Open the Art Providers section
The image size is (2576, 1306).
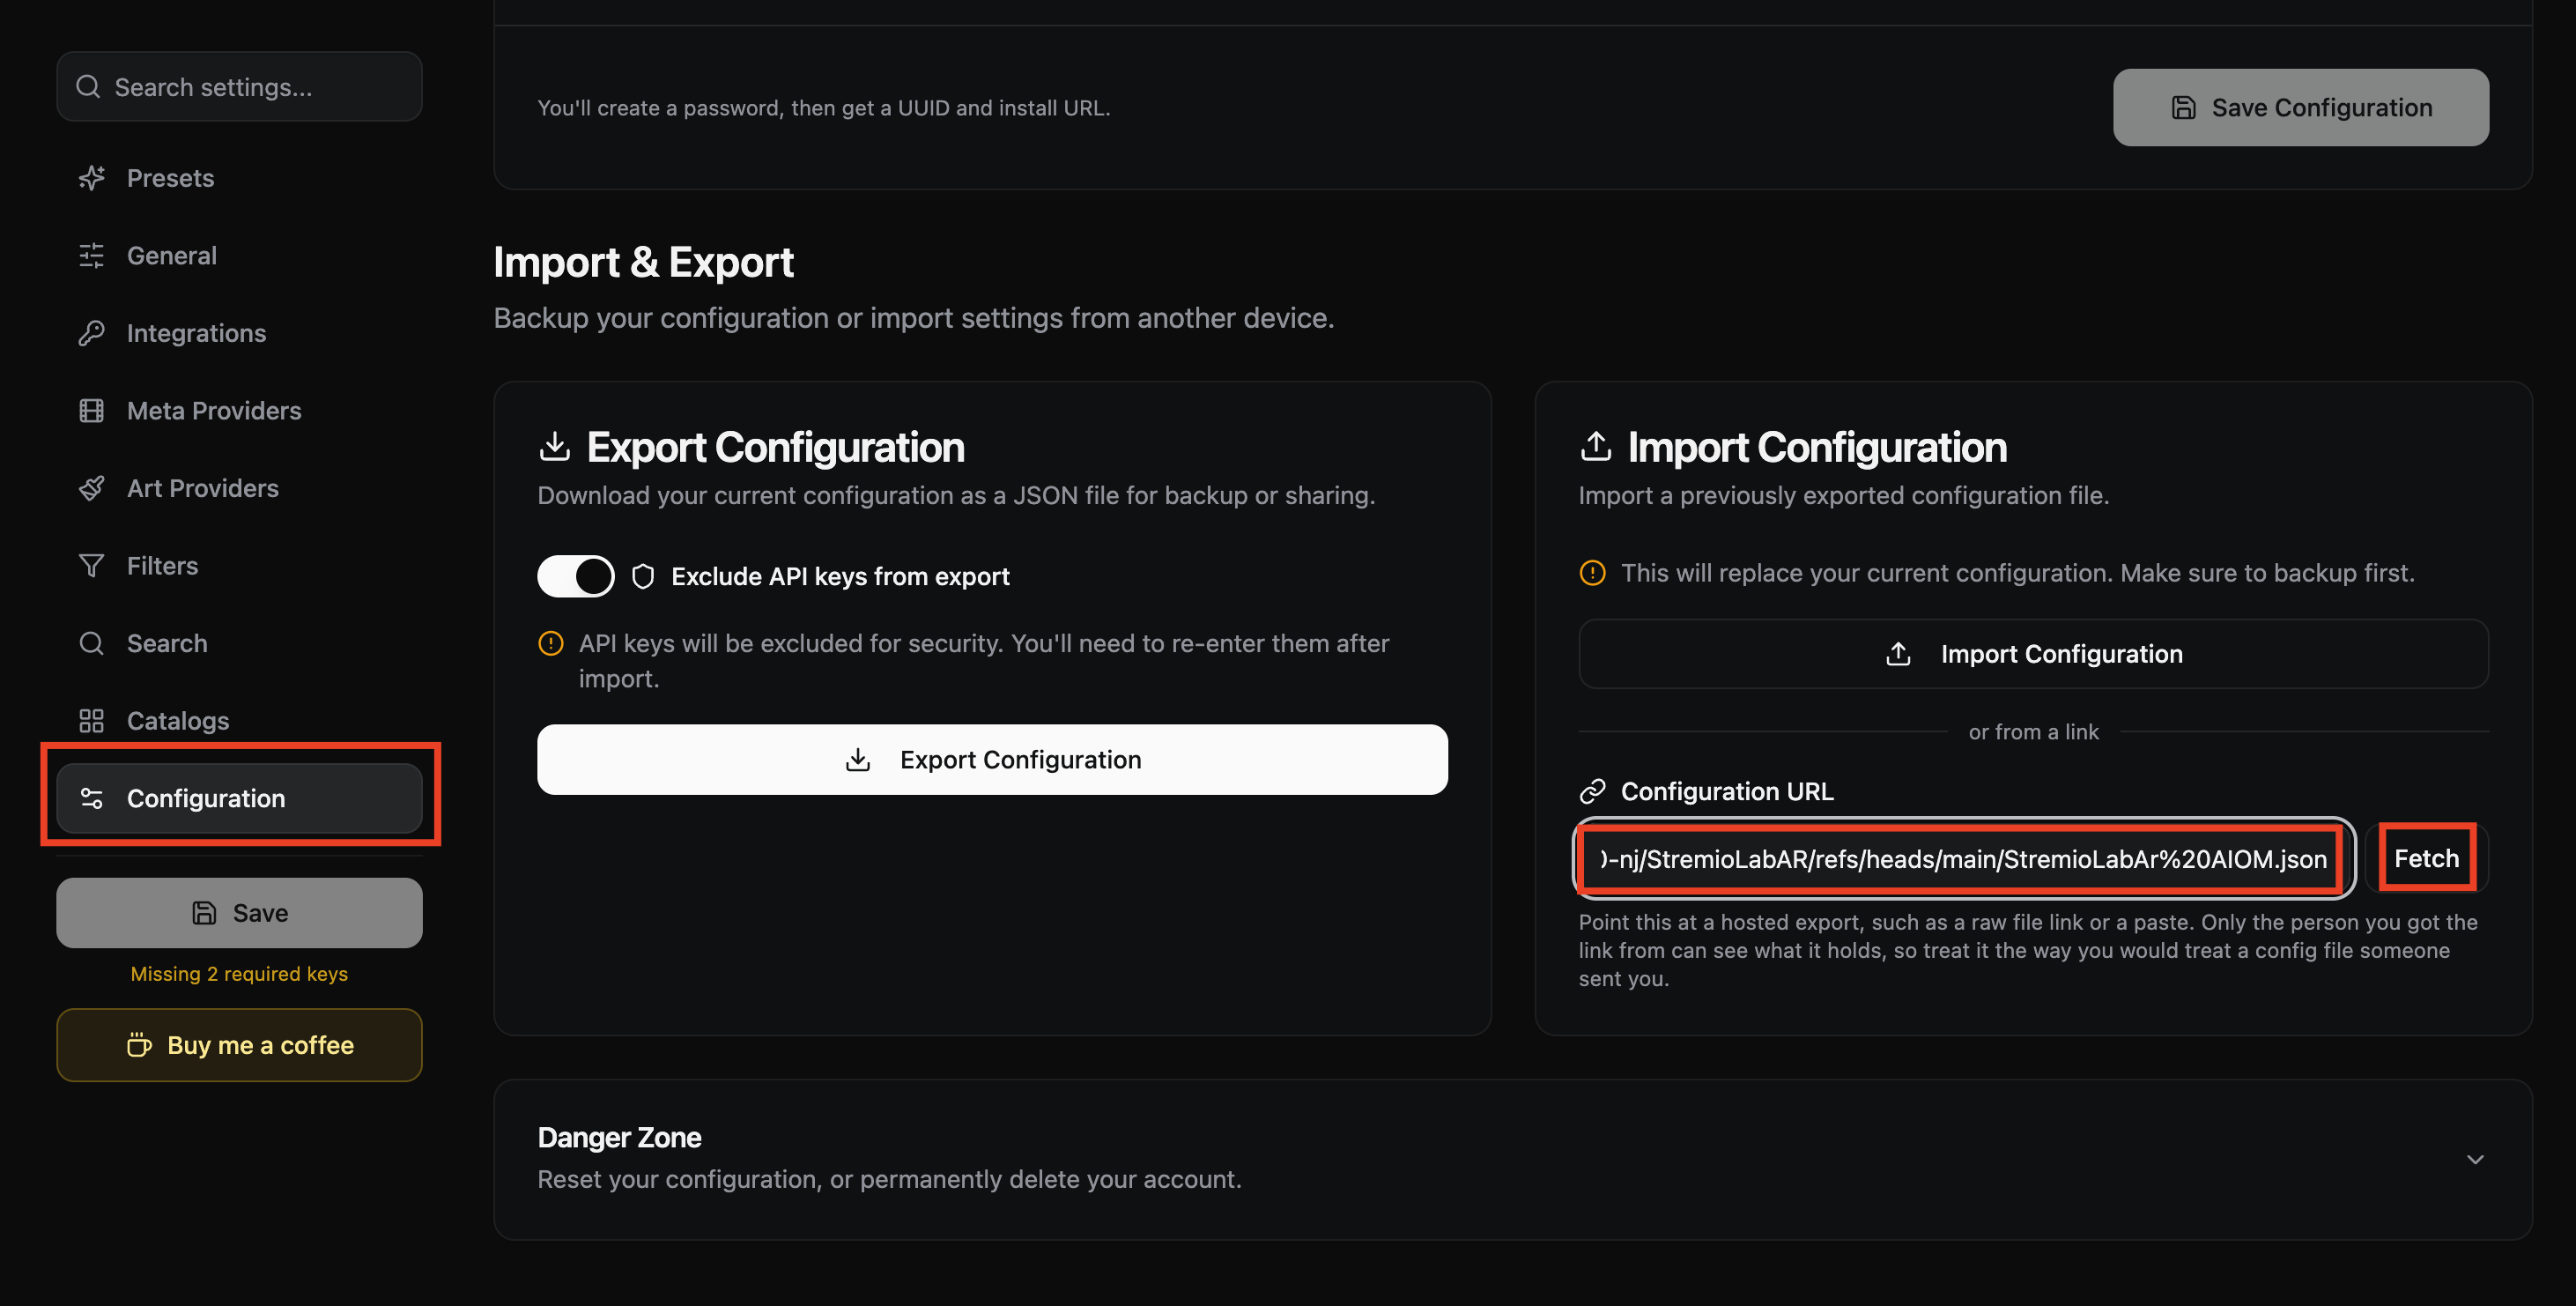click(239, 488)
